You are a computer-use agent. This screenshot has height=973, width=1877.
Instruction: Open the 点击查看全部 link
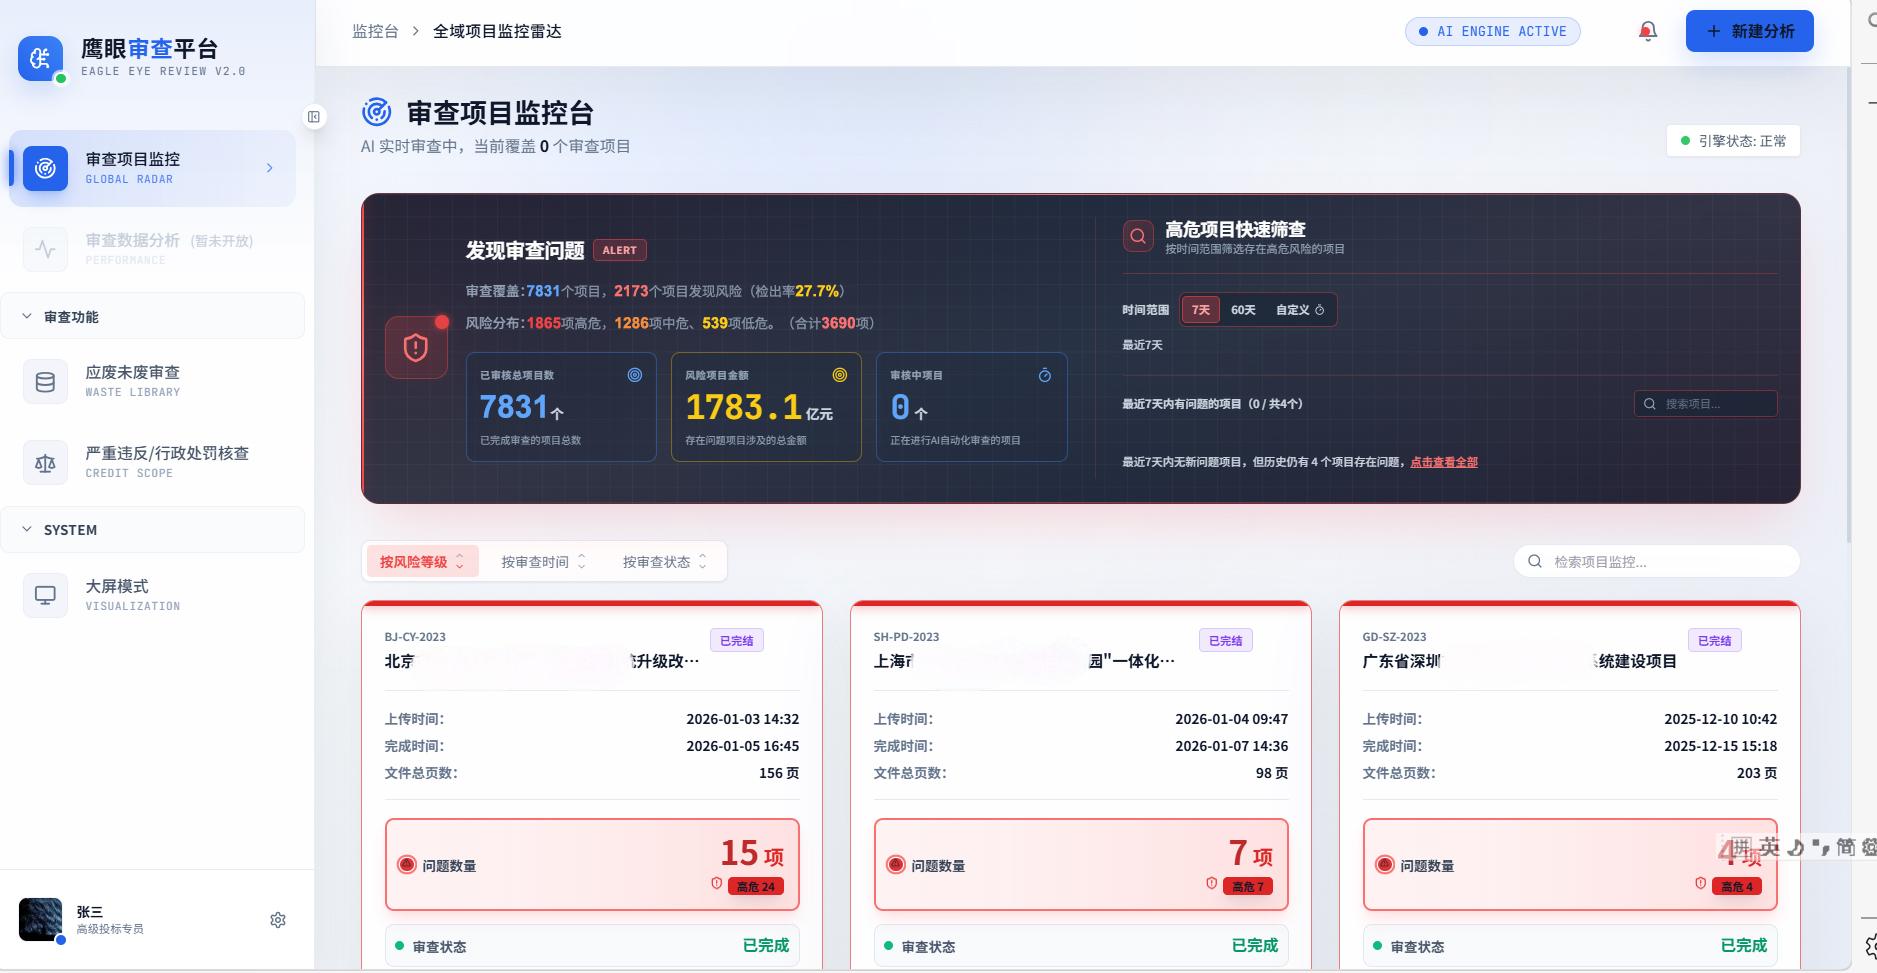click(1443, 462)
